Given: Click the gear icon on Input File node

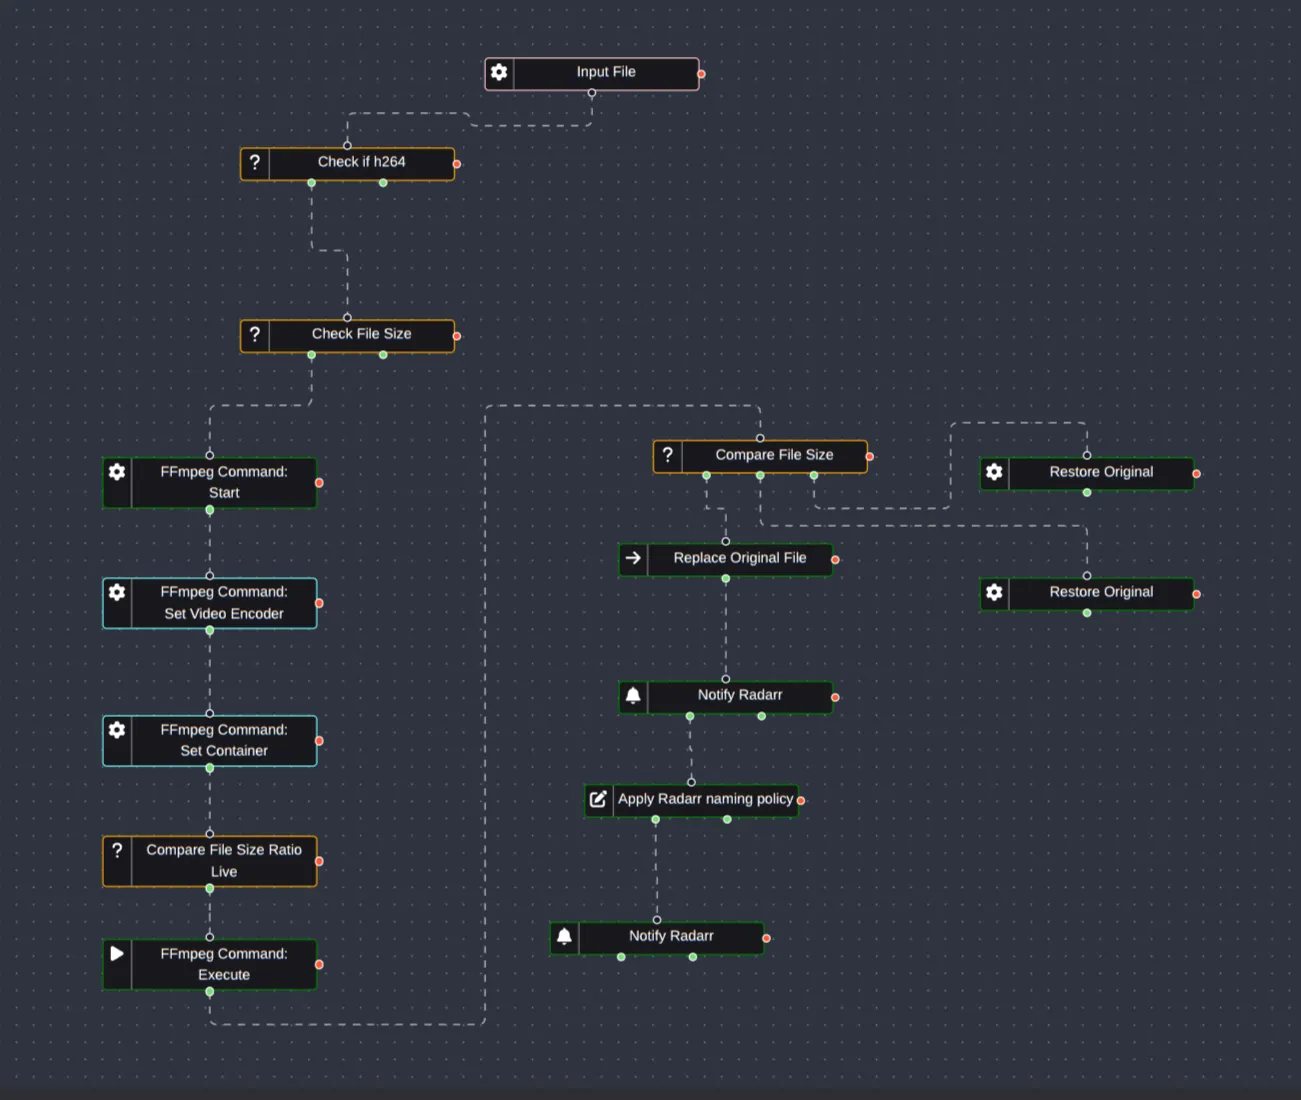Looking at the screenshot, I should (499, 72).
